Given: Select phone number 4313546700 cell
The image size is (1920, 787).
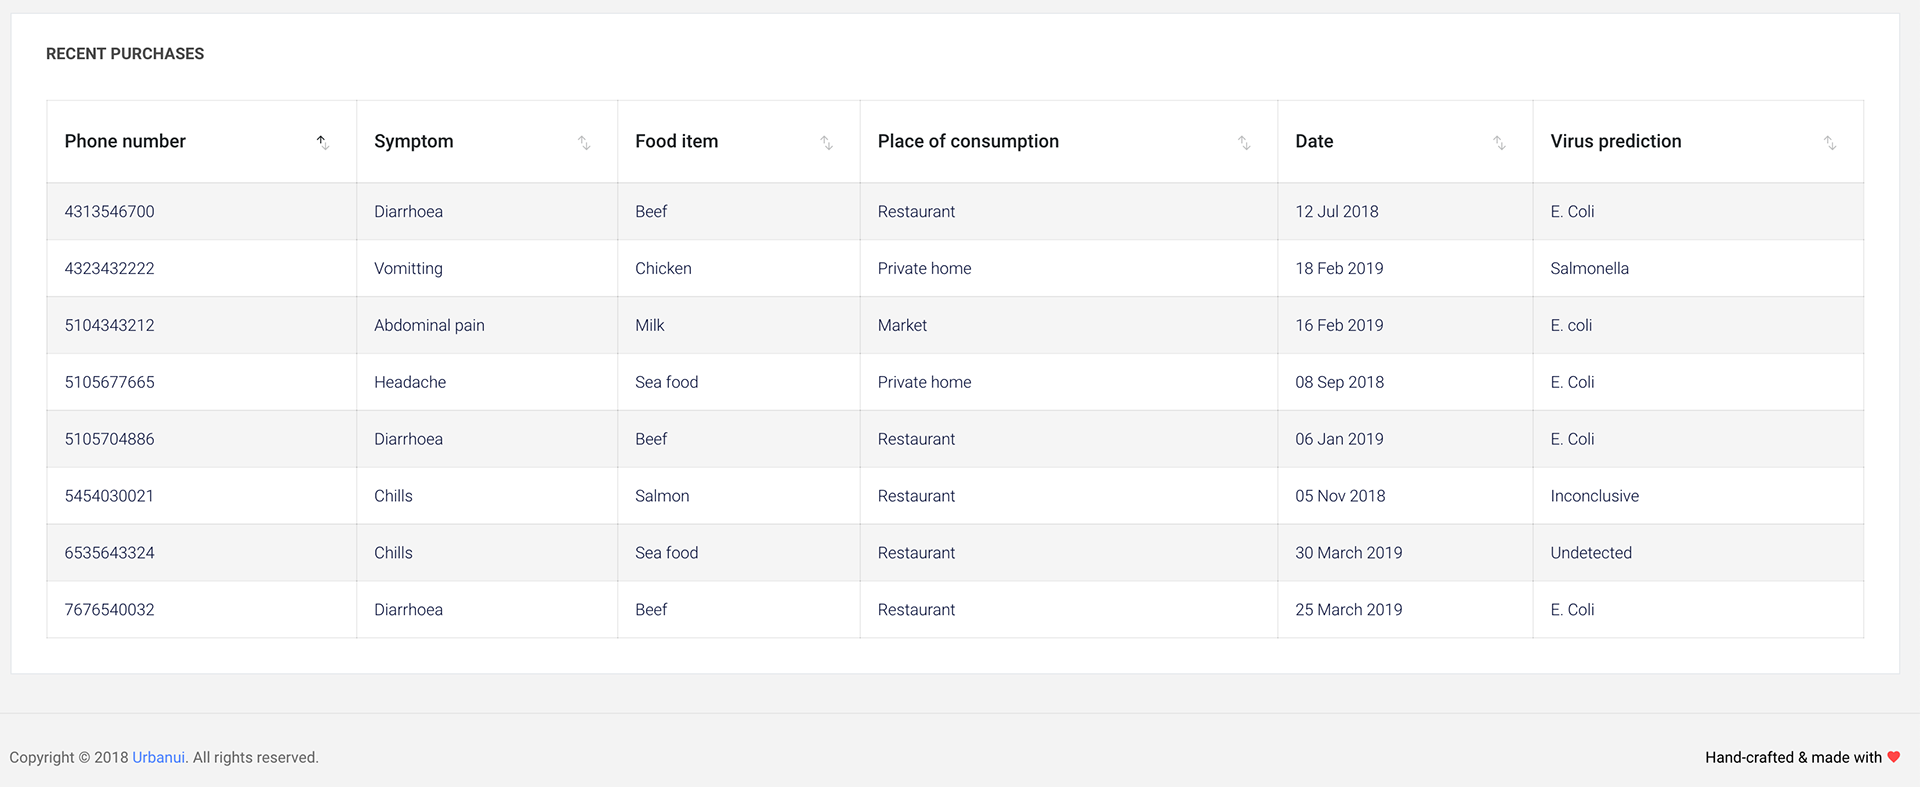Looking at the screenshot, I should pos(110,212).
